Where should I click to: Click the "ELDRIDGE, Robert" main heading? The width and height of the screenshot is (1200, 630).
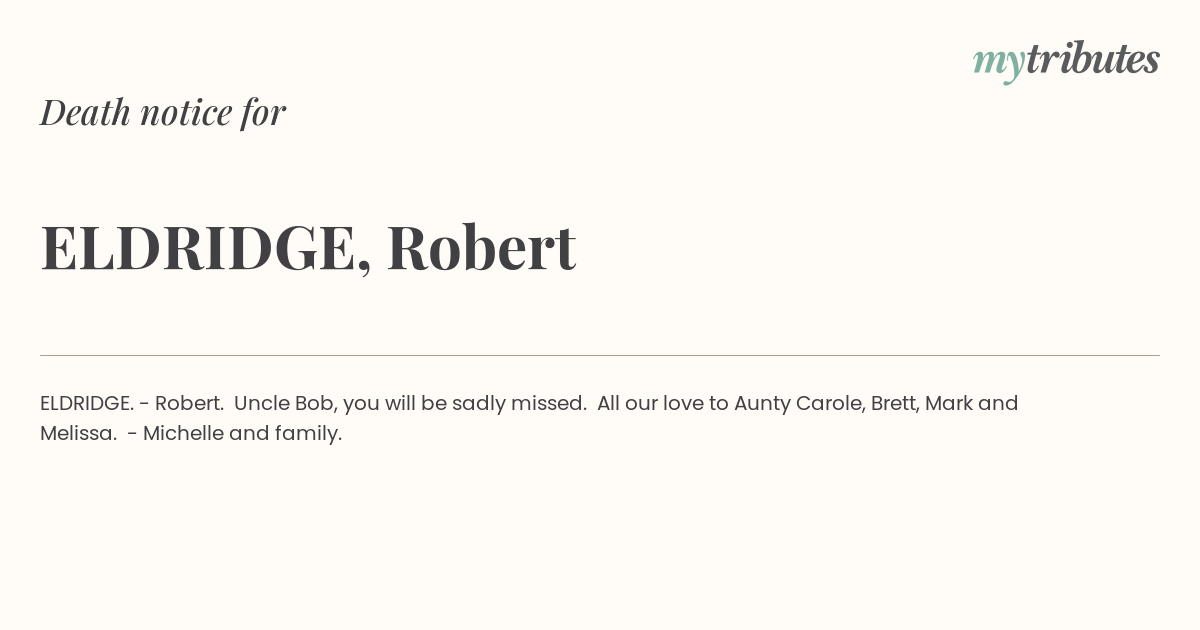pos(308,247)
